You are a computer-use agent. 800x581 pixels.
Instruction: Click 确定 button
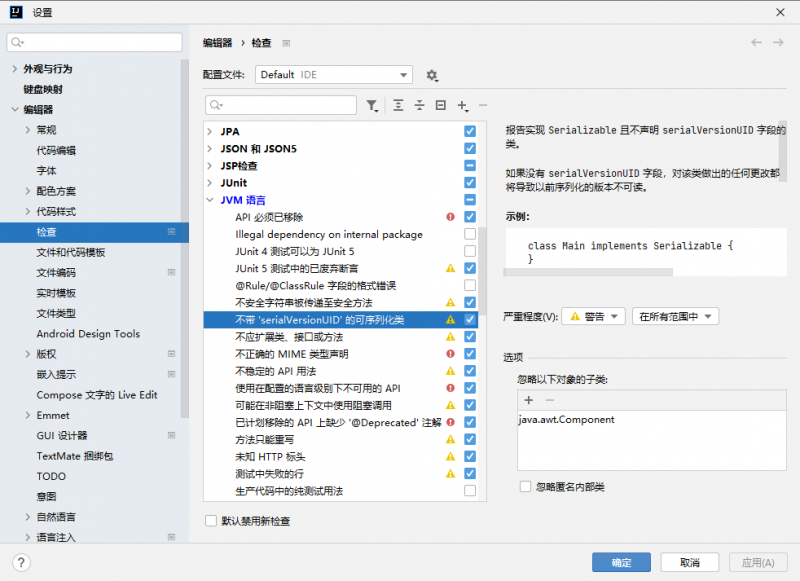(621, 563)
